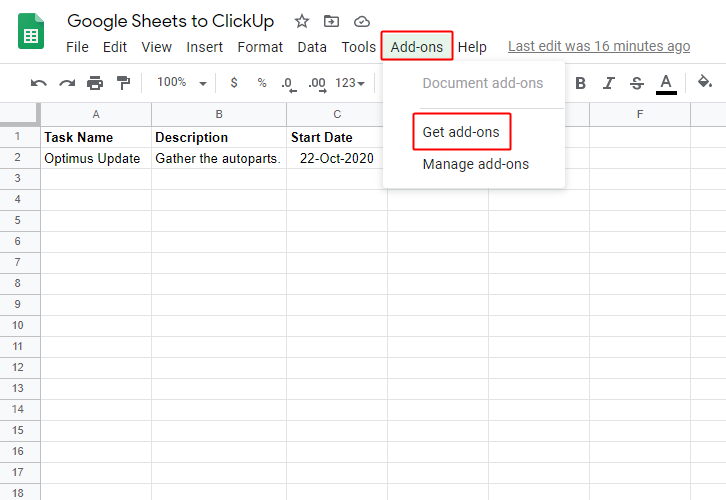Select column B header
This screenshot has width=726, height=500.
pyautogui.click(x=219, y=114)
